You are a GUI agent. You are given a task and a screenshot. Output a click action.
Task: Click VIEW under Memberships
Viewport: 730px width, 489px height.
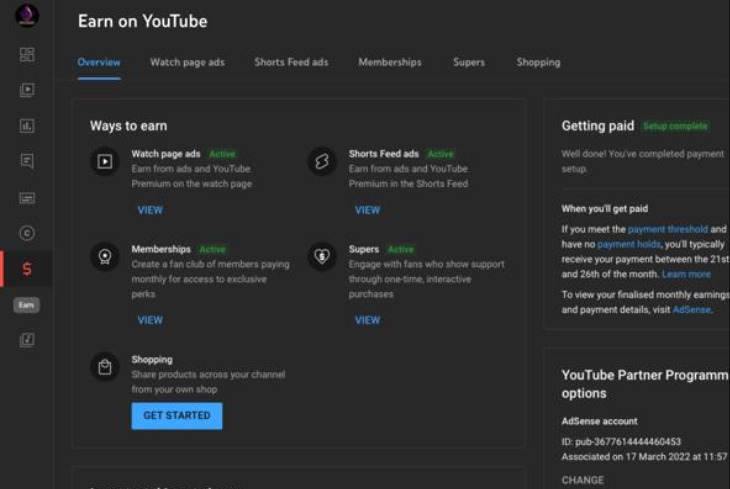click(x=150, y=320)
